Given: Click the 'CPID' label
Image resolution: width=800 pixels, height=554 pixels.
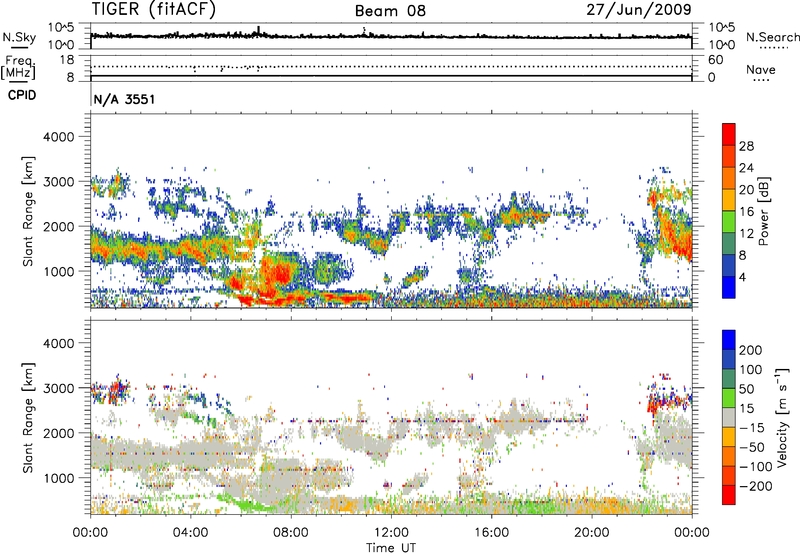Looking at the screenshot, I should click(x=22, y=95).
